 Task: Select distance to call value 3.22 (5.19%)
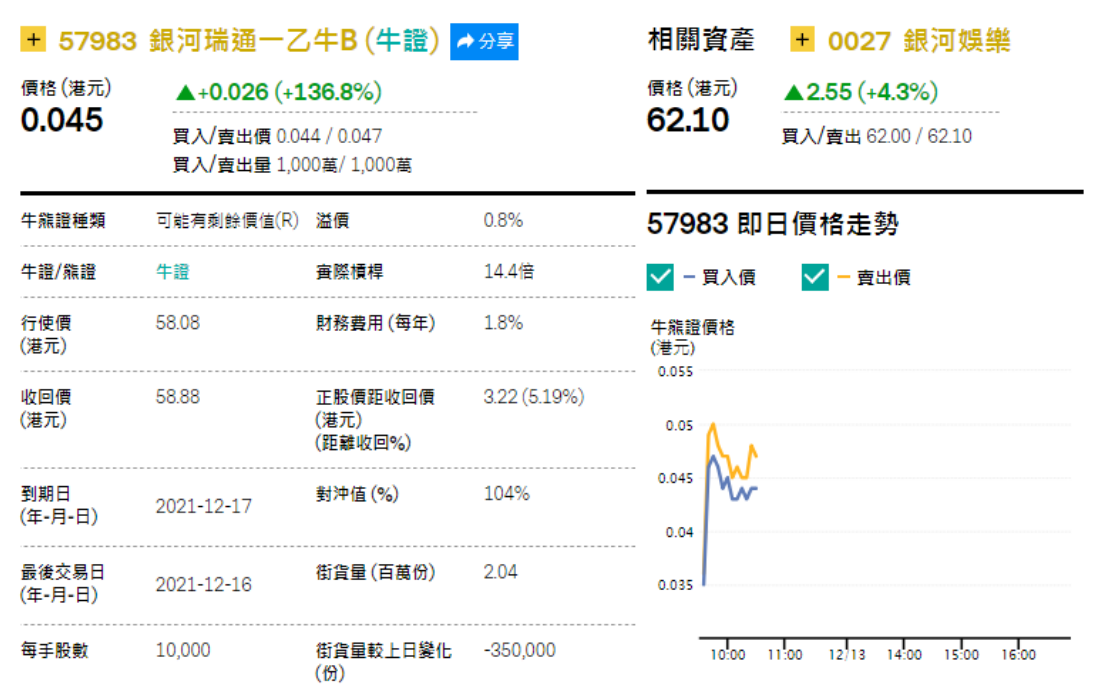(x=534, y=397)
